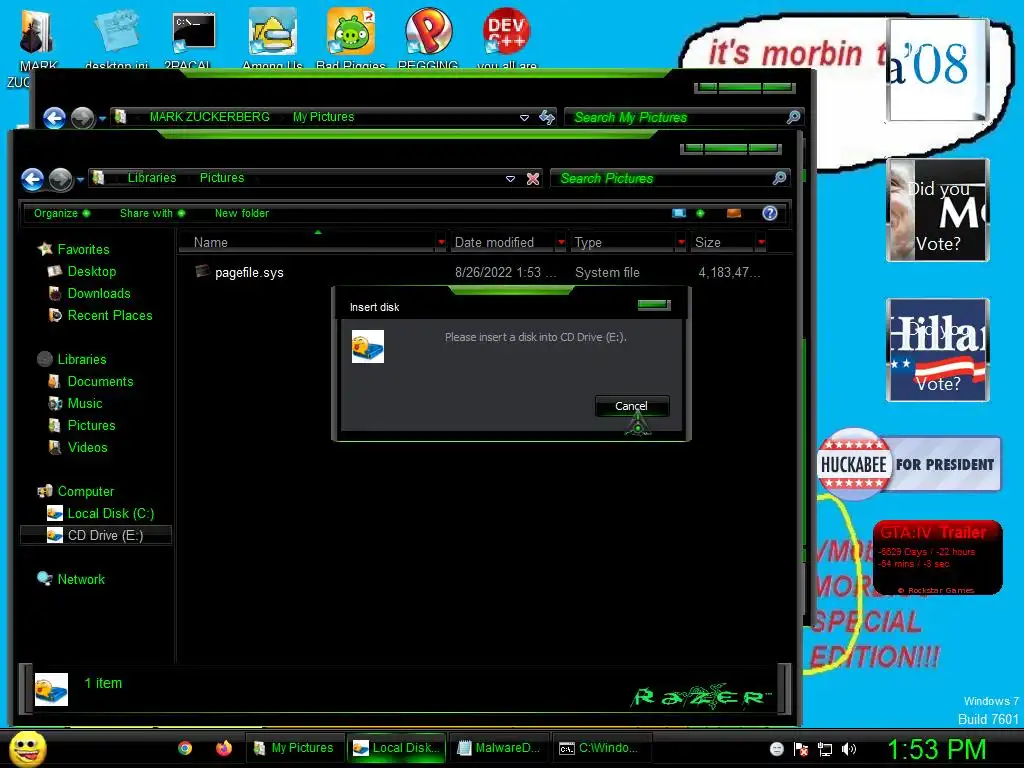The width and height of the screenshot is (1024, 768).
Task: Select Favorites in navigation pane
Action: 83,249
